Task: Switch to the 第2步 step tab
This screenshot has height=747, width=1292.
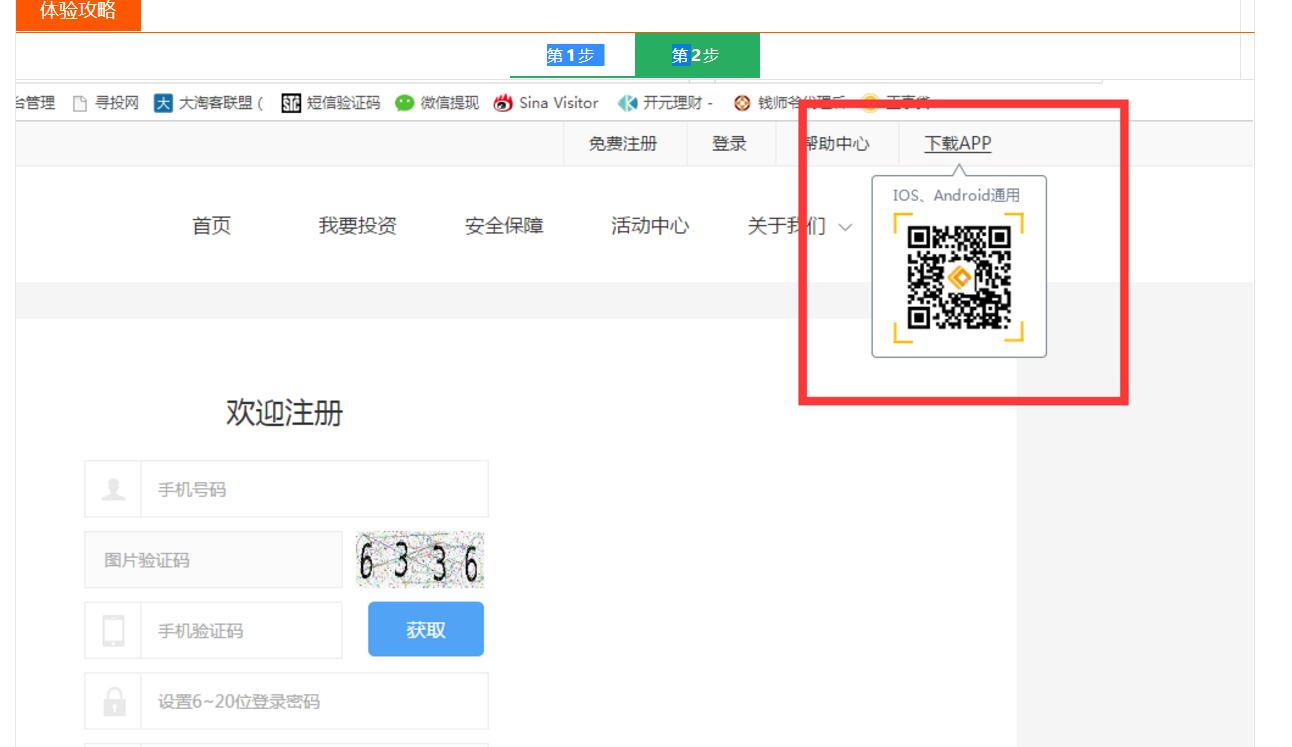Action: coord(697,55)
